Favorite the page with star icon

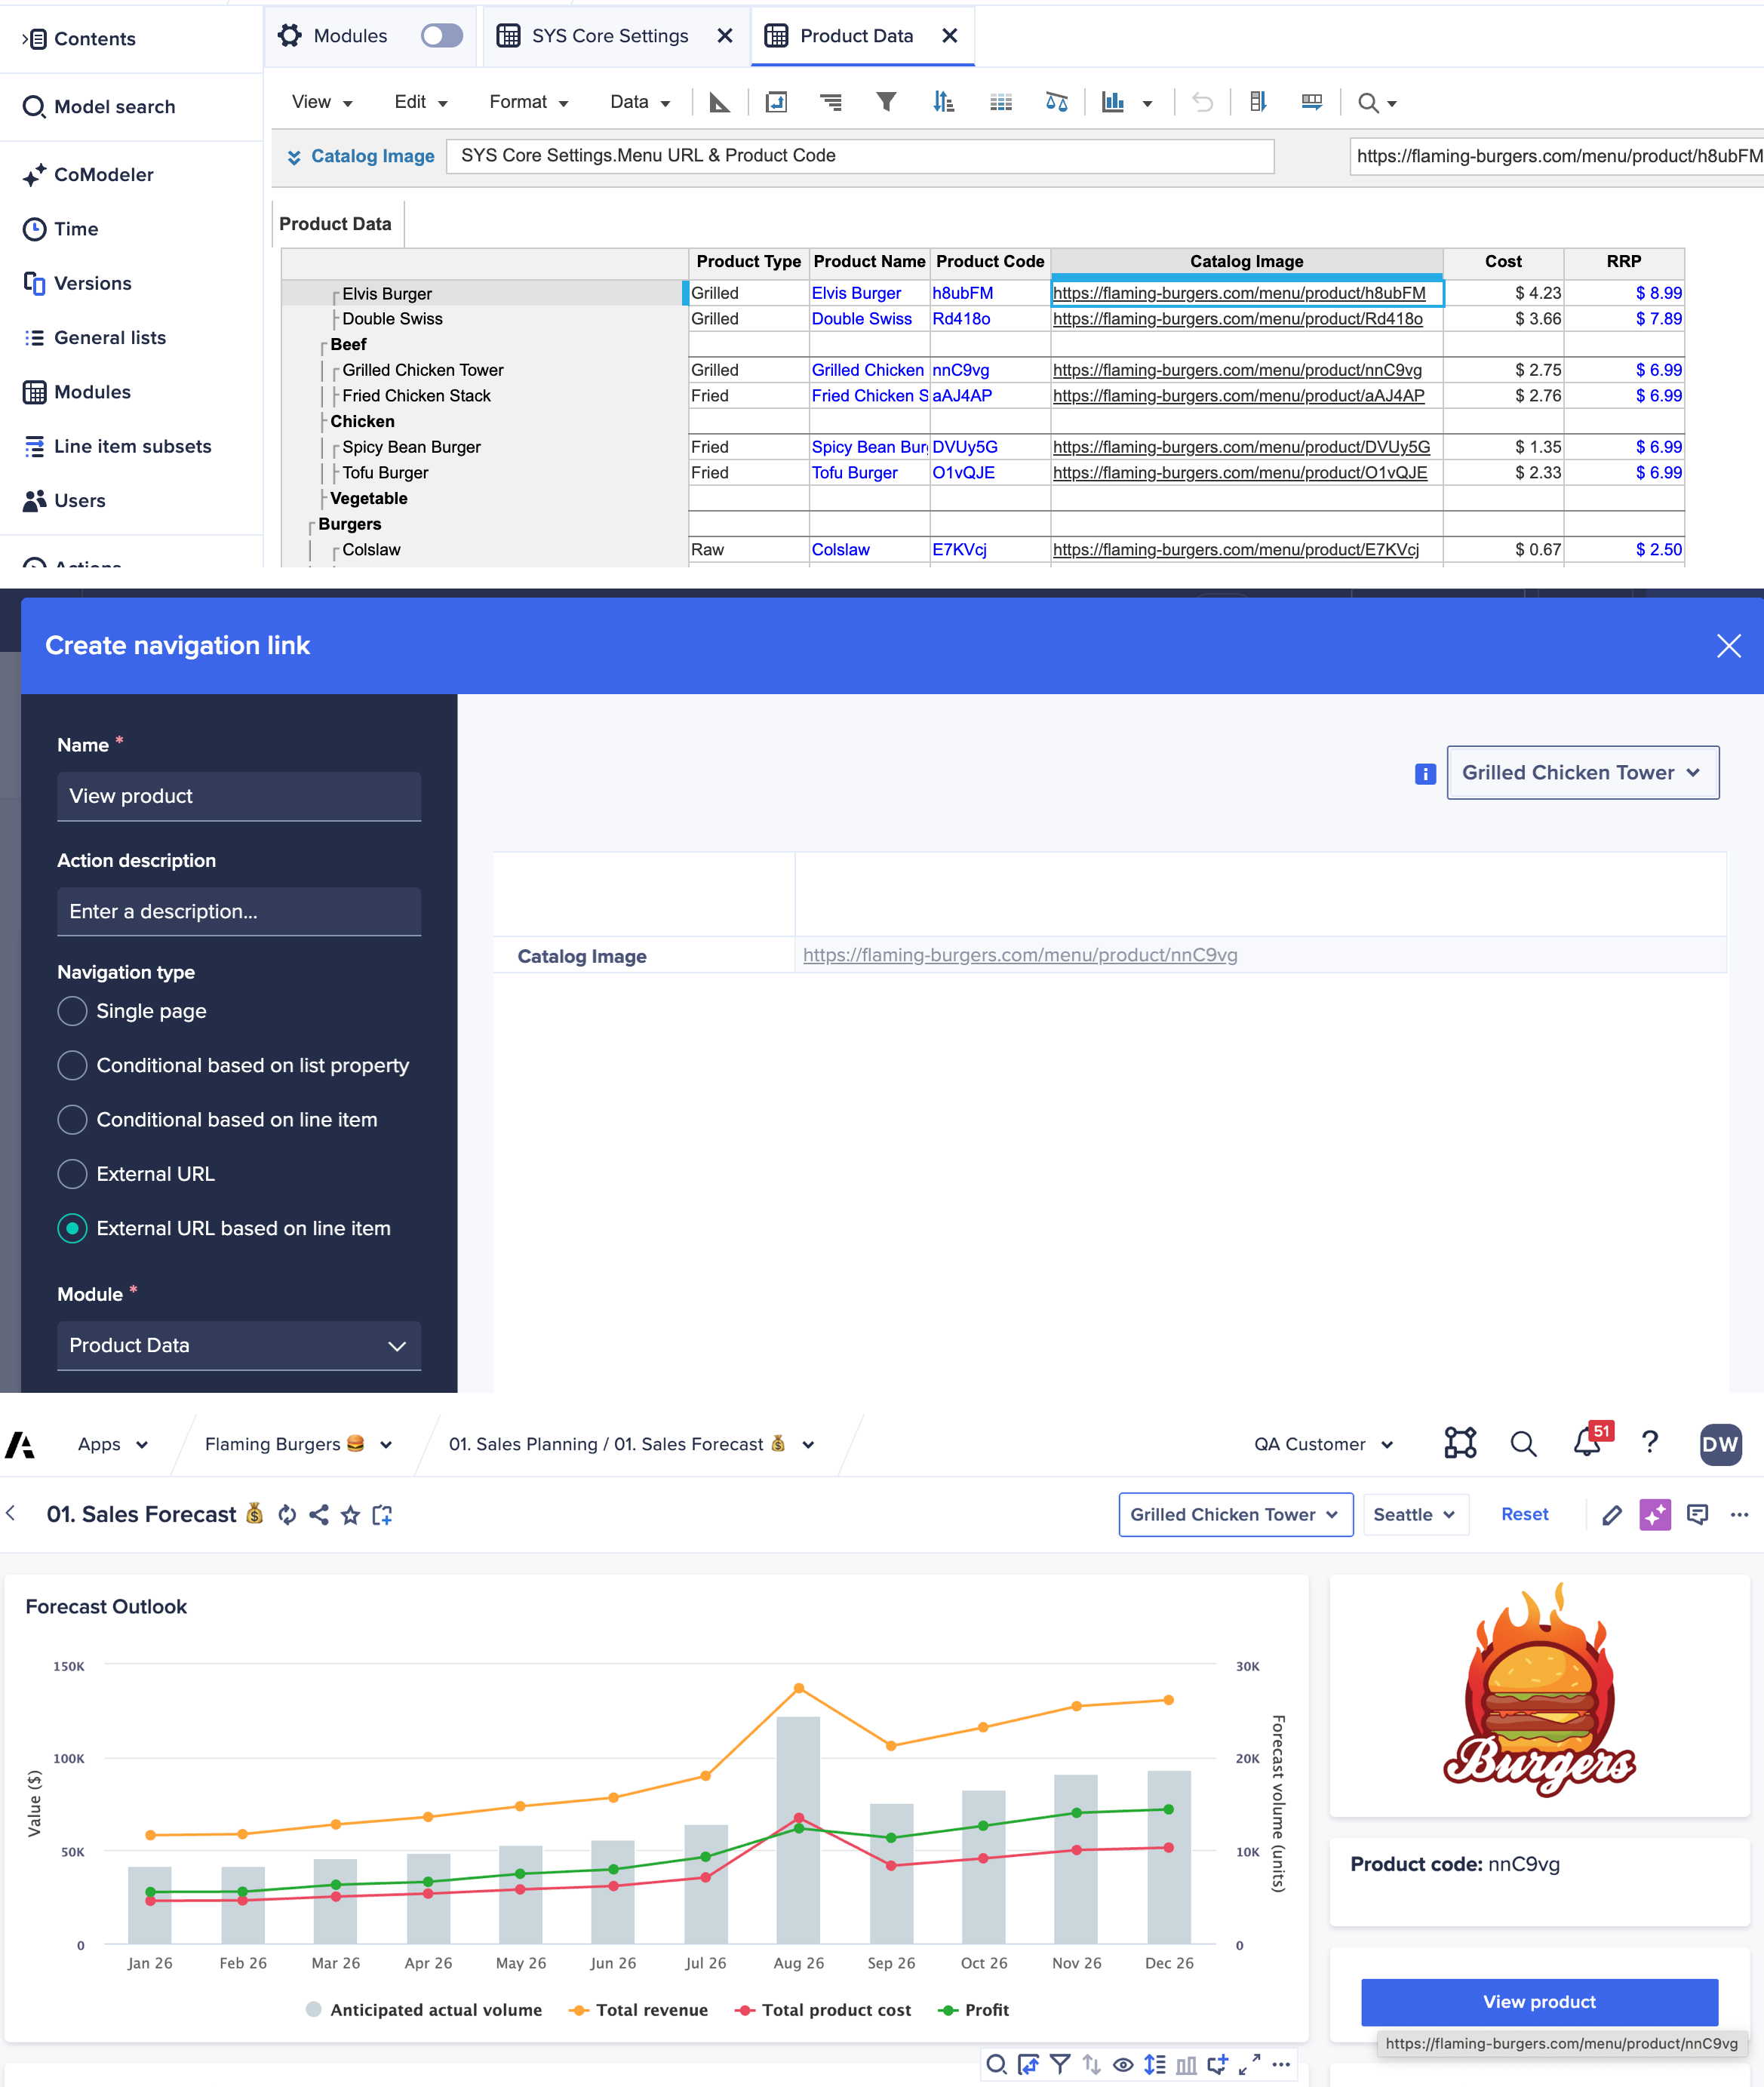[x=350, y=1515]
